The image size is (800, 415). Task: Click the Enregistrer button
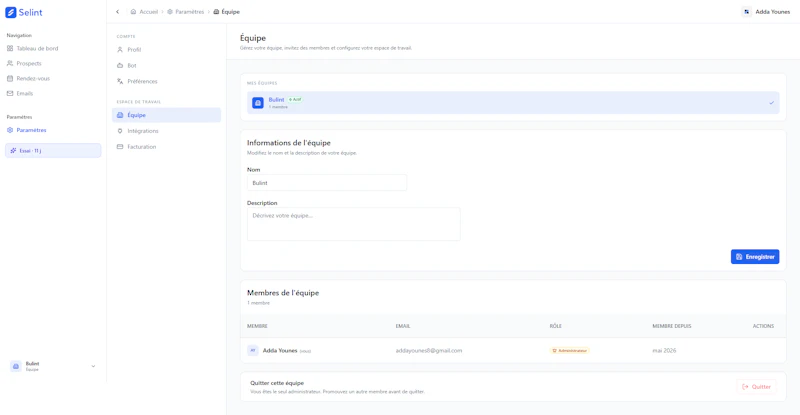[755, 257]
